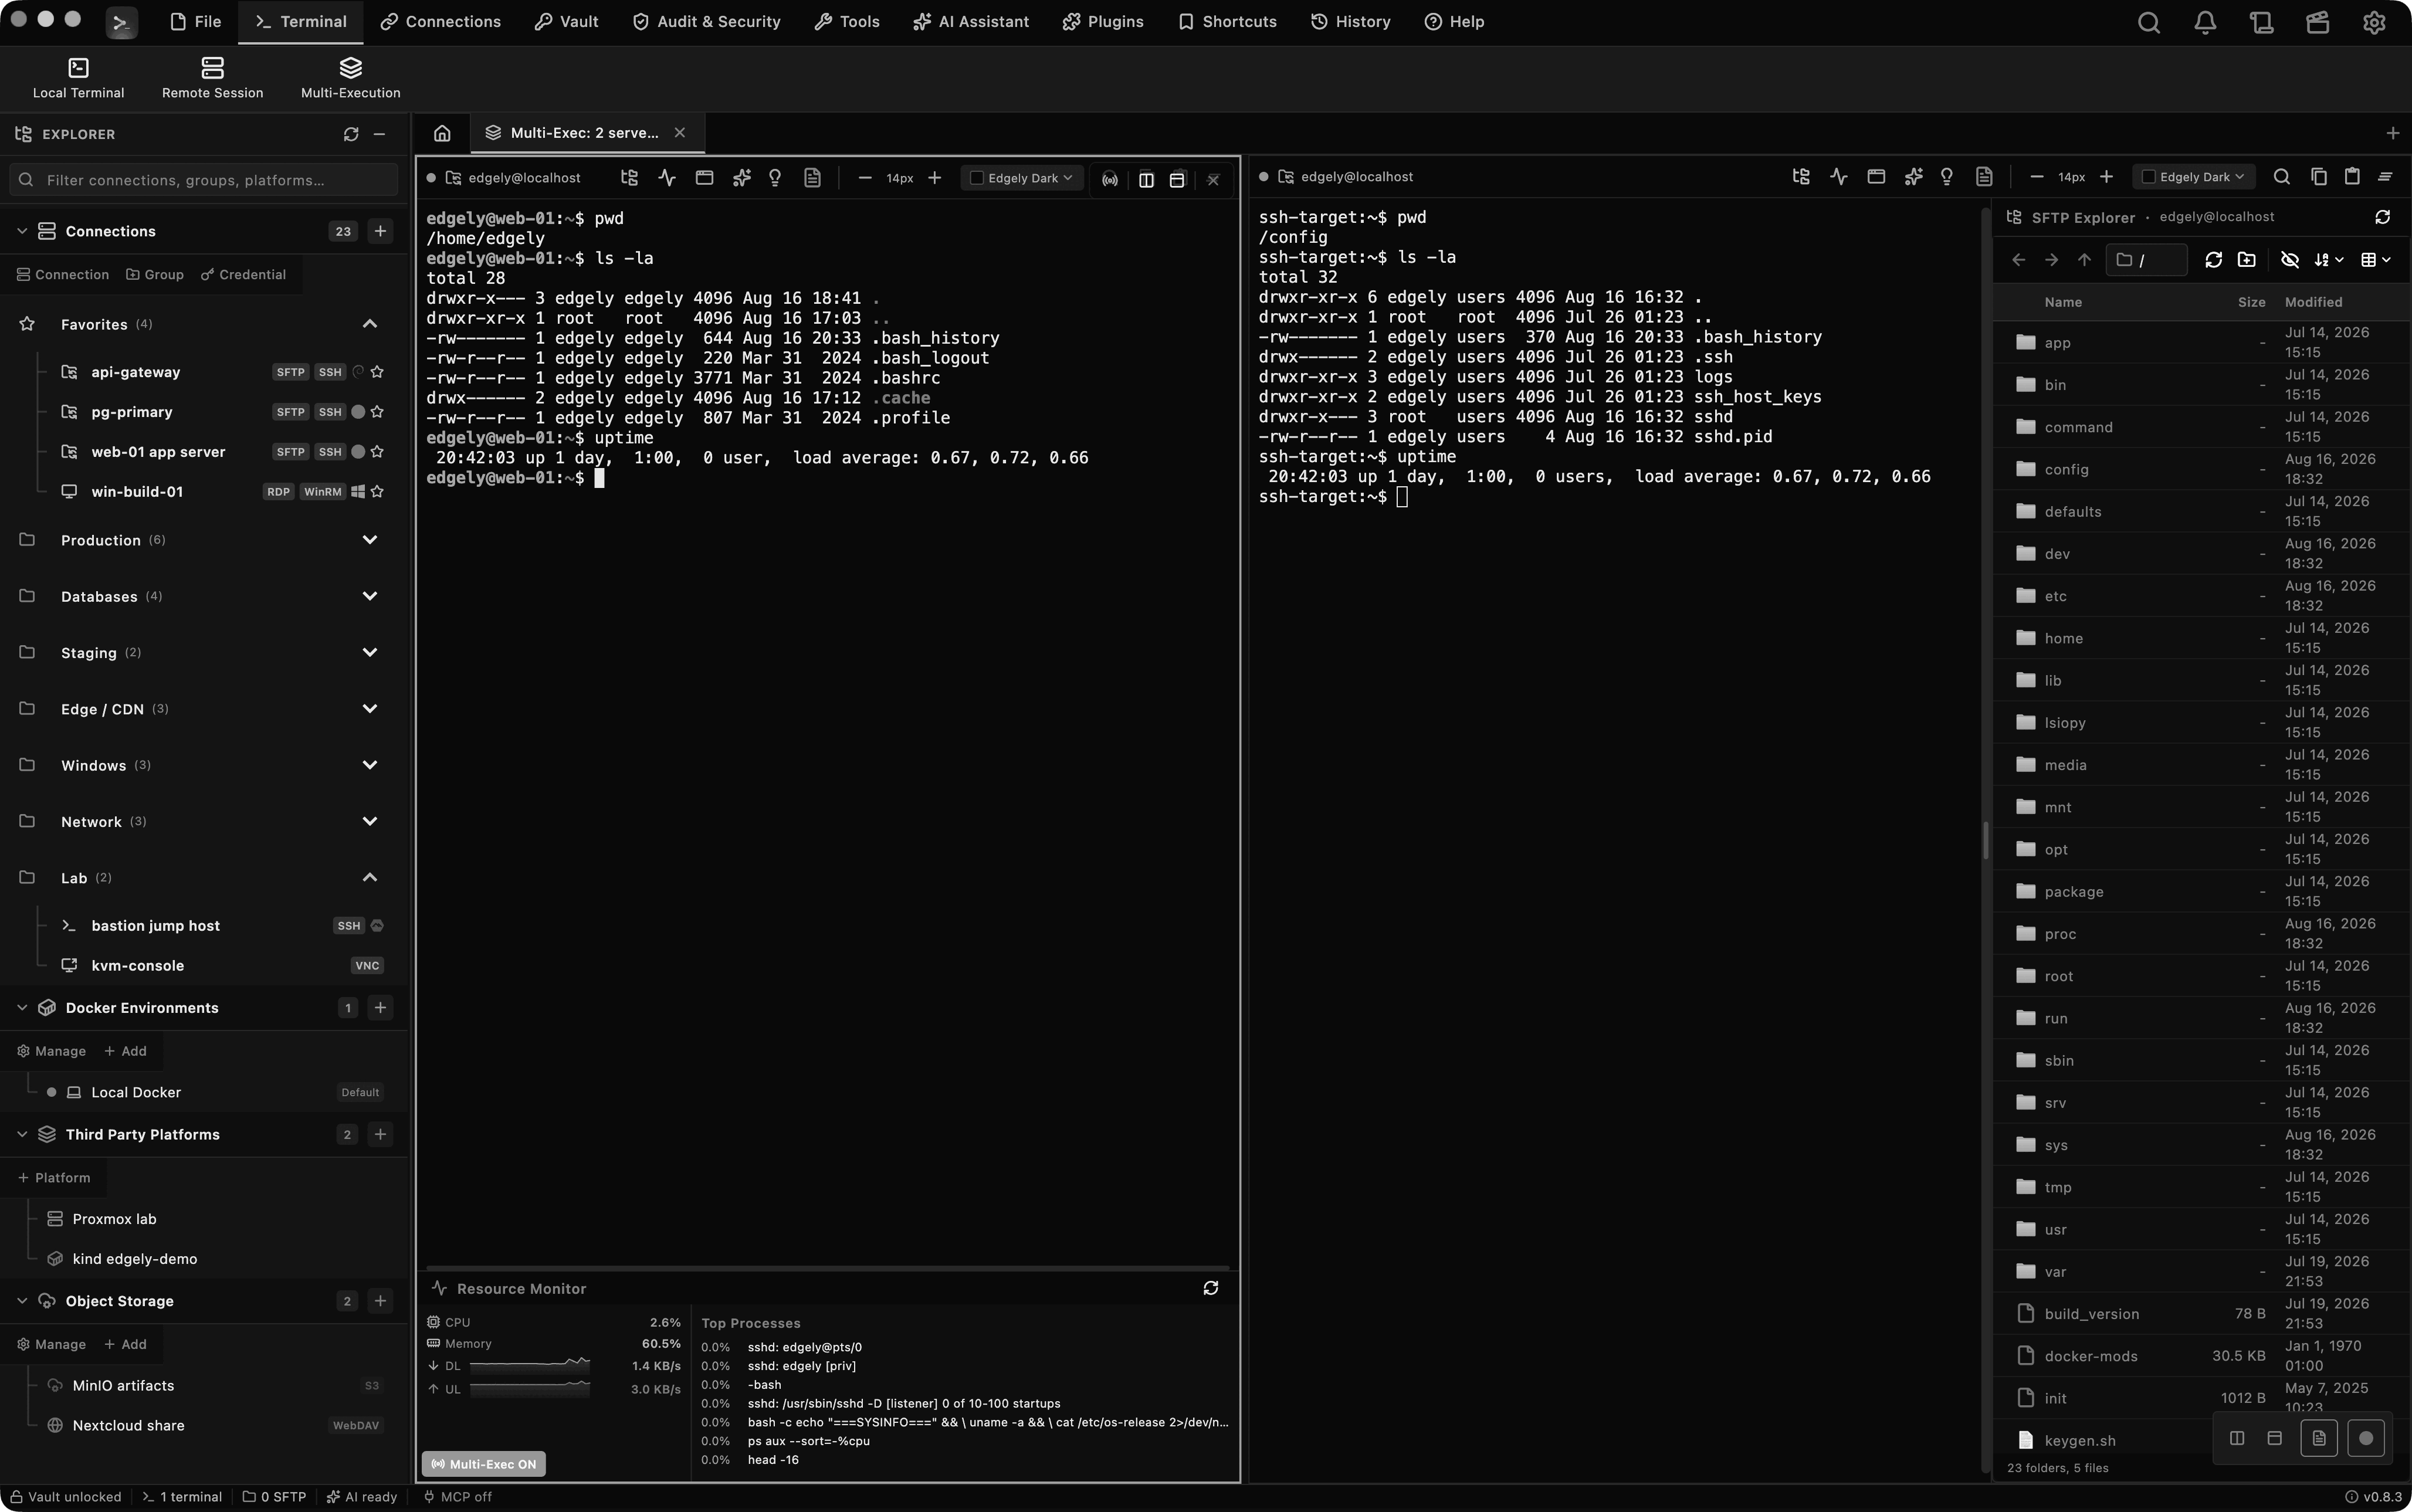Click the Filter connections input field
Viewport: 2412px width, 1512px height.
pyautogui.click(x=204, y=180)
